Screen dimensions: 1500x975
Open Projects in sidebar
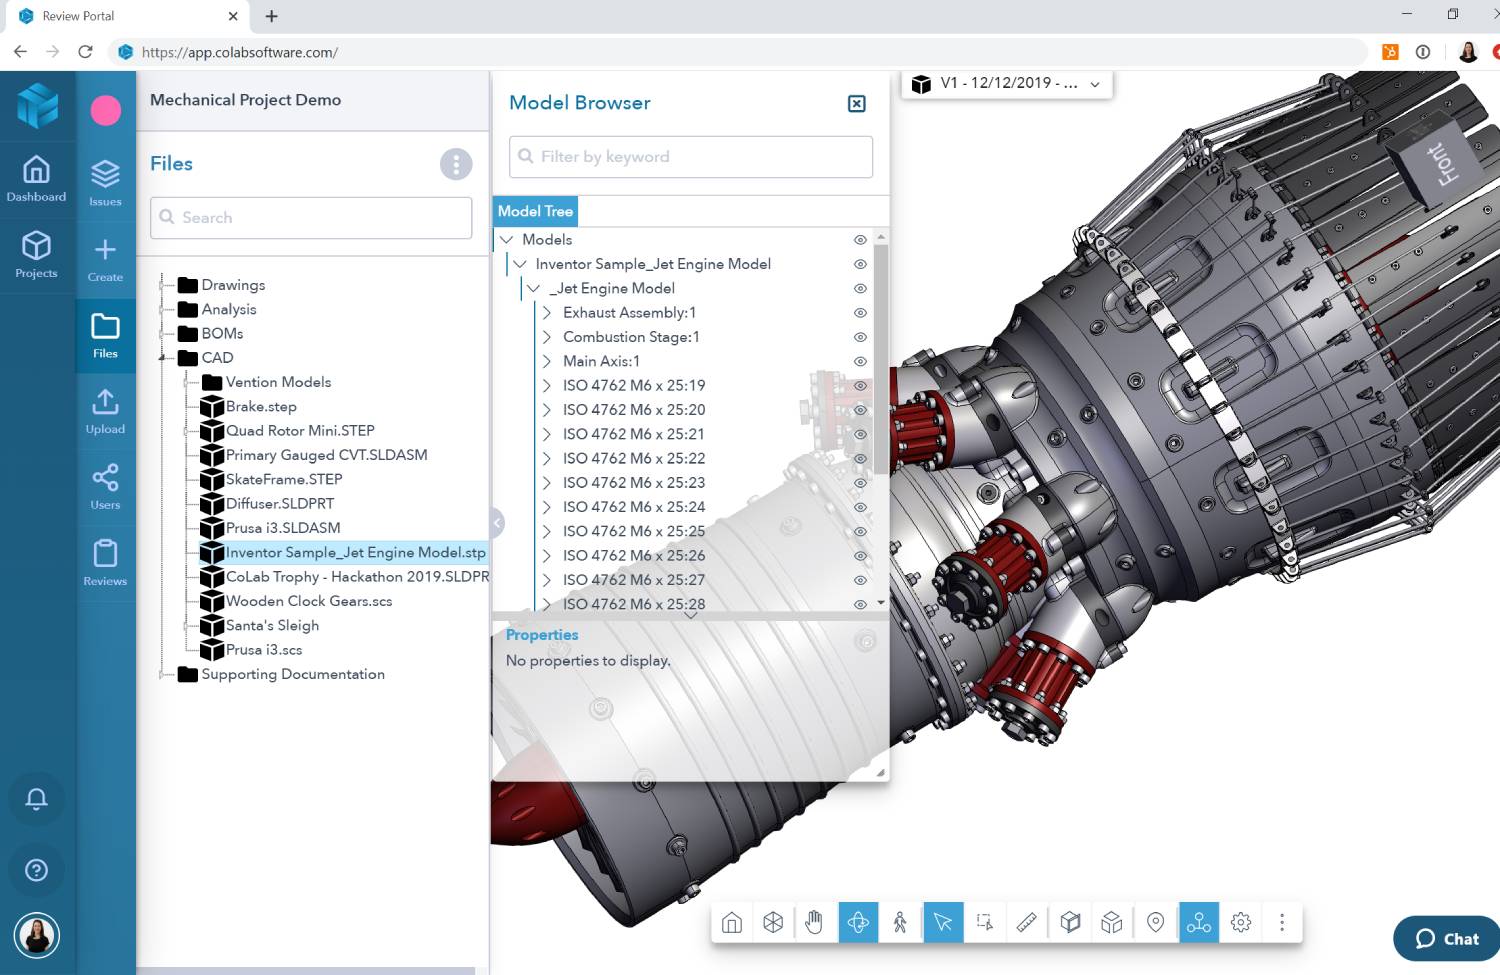(37, 254)
